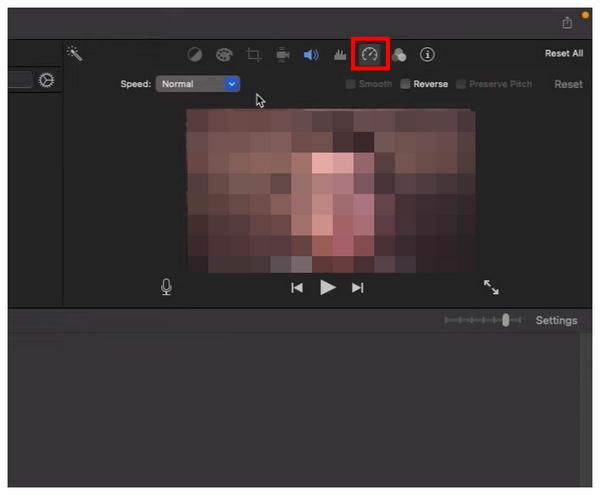
Task: Open the clip filter and audio effects tool
Action: tap(399, 55)
